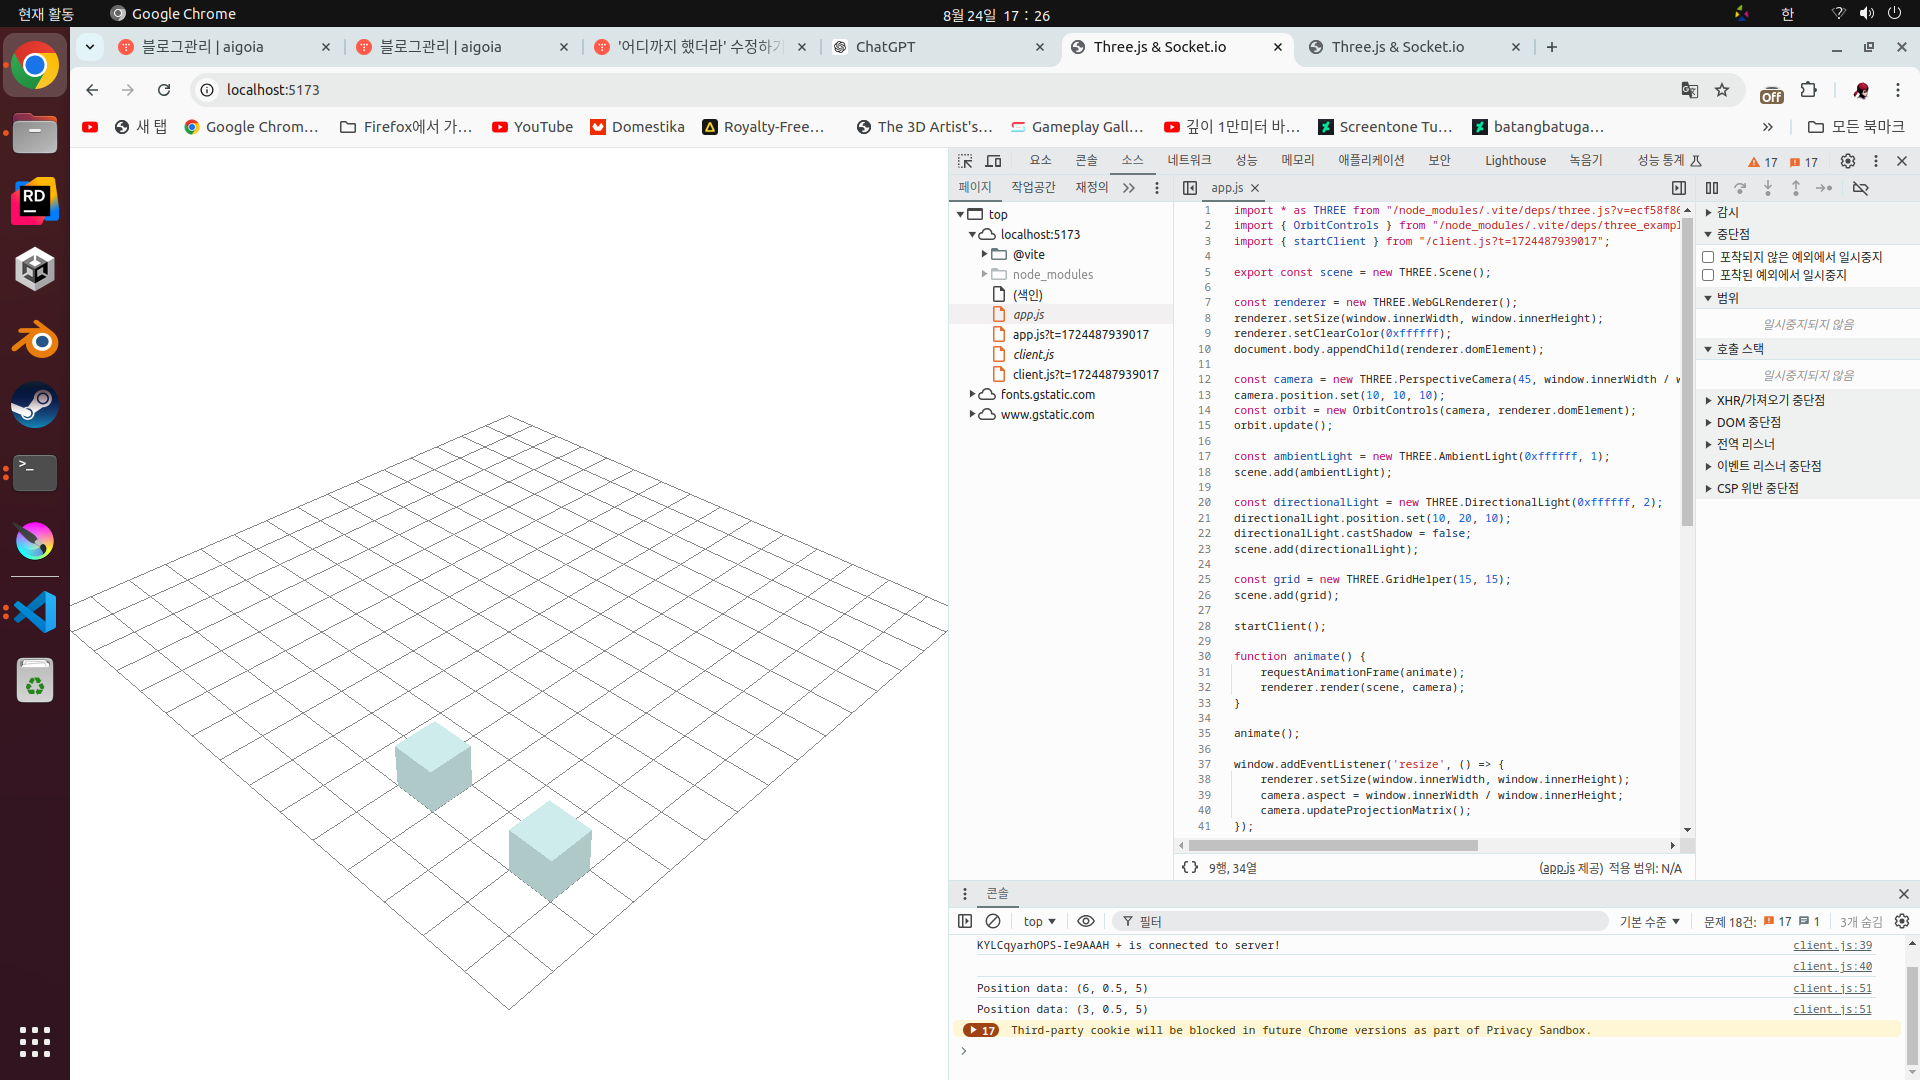Bookmark this page star icon
The height and width of the screenshot is (1080, 1920).
tap(1722, 90)
